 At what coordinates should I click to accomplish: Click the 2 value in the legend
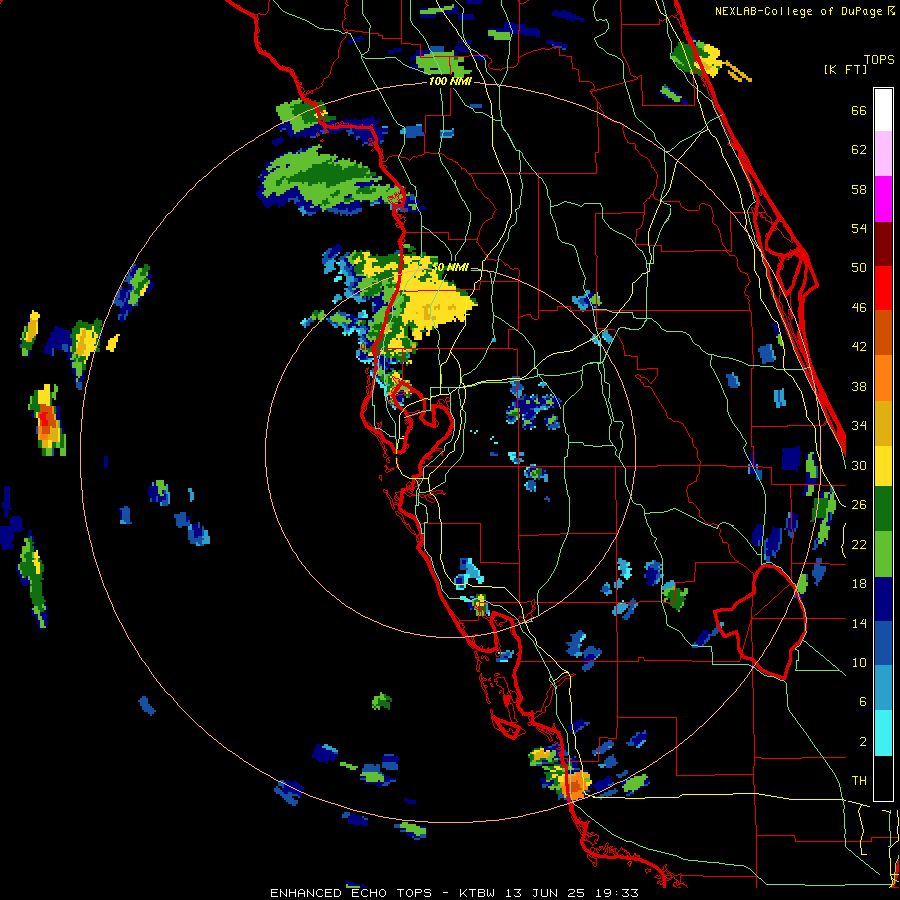[x=863, y=742]
